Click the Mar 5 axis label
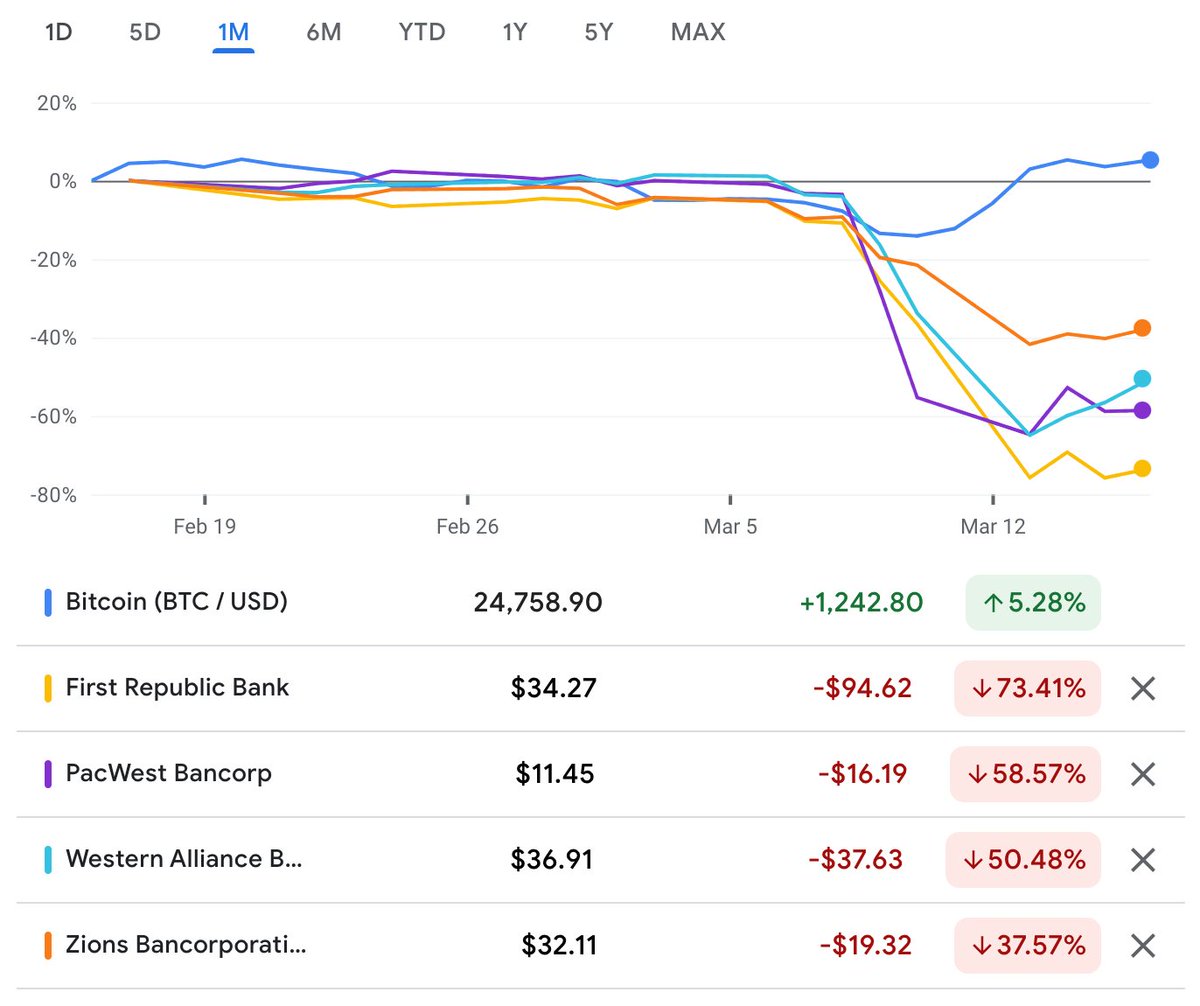1200x1006 pixels. [x=730, y=525]
